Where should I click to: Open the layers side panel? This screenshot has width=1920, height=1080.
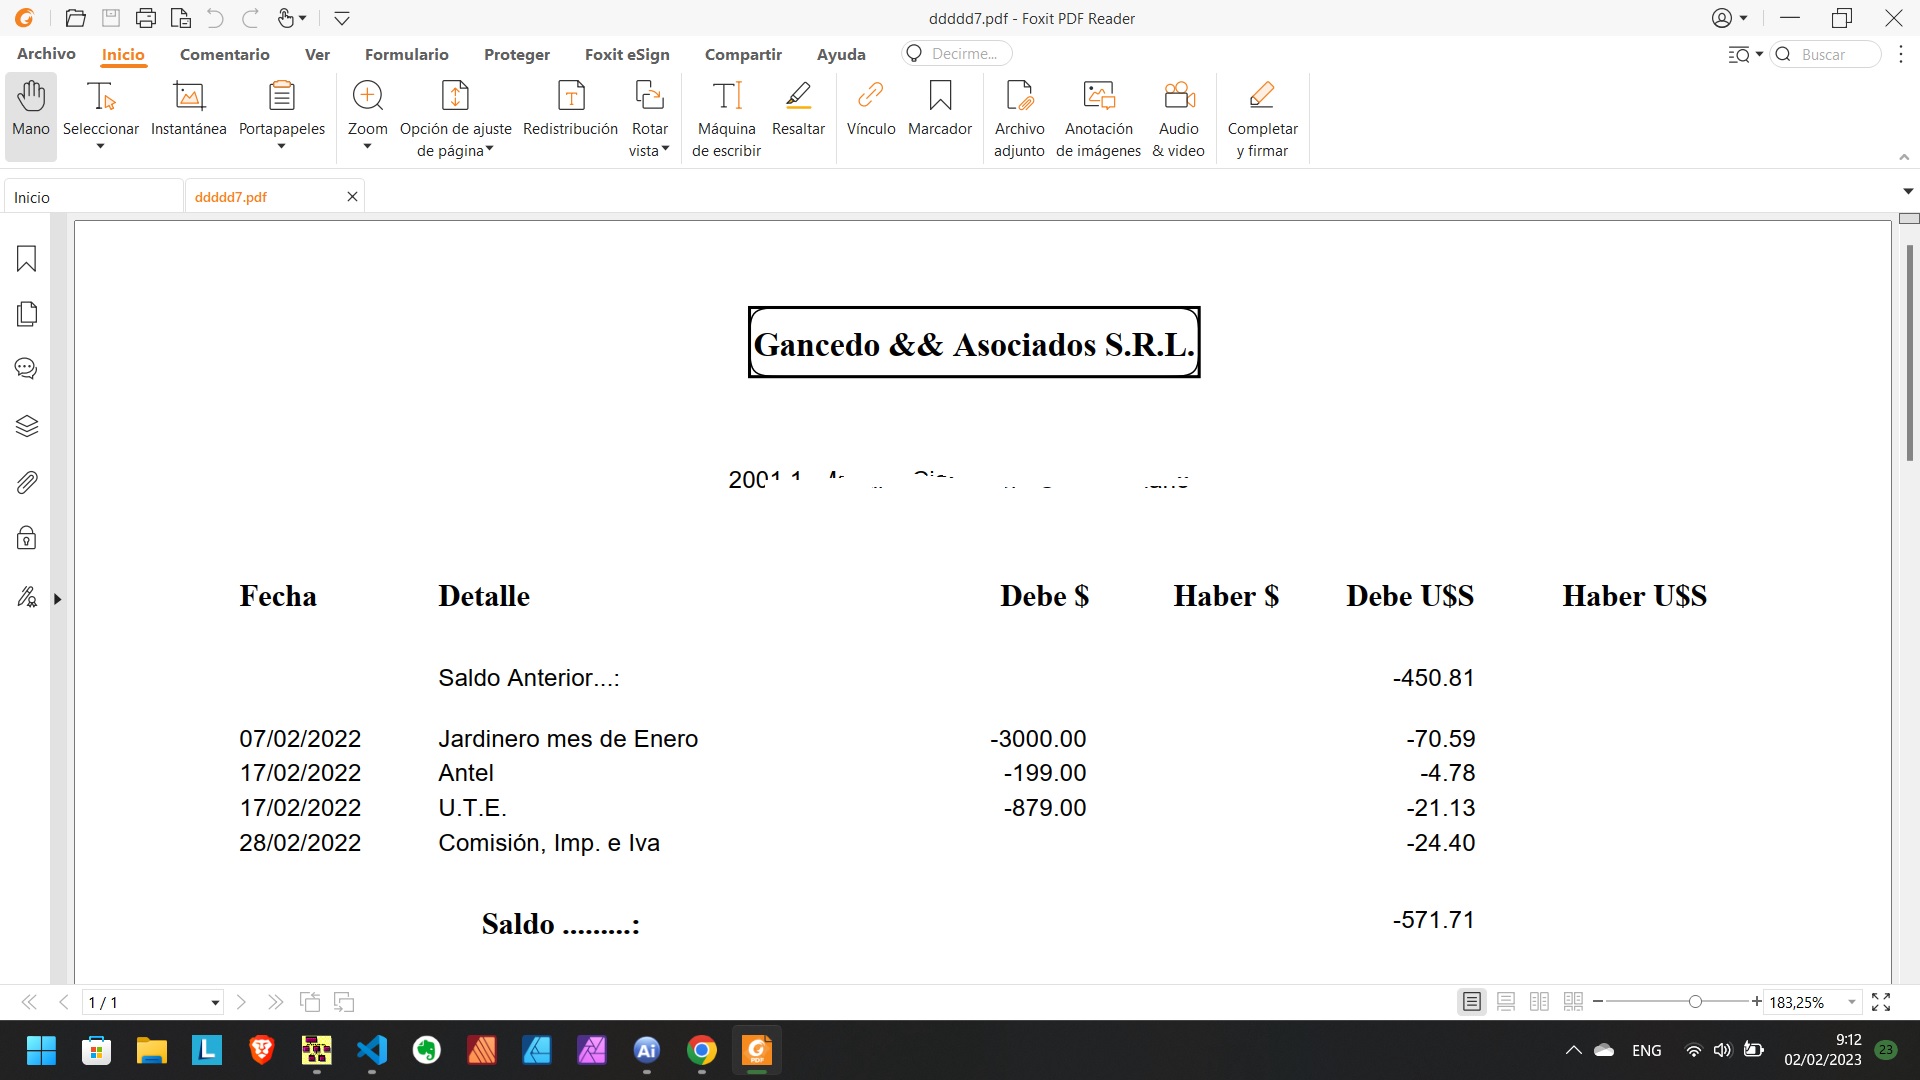27,427
